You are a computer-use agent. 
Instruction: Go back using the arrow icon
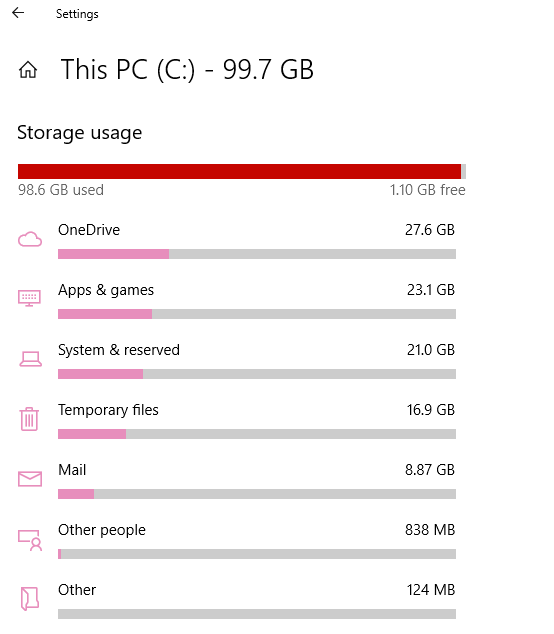coord(18,13)
